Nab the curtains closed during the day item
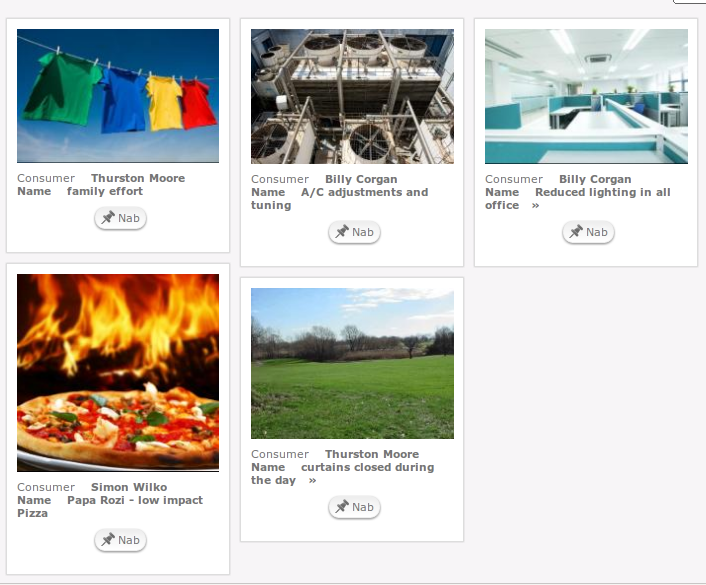The image size is (706, 585). point(354,507)
